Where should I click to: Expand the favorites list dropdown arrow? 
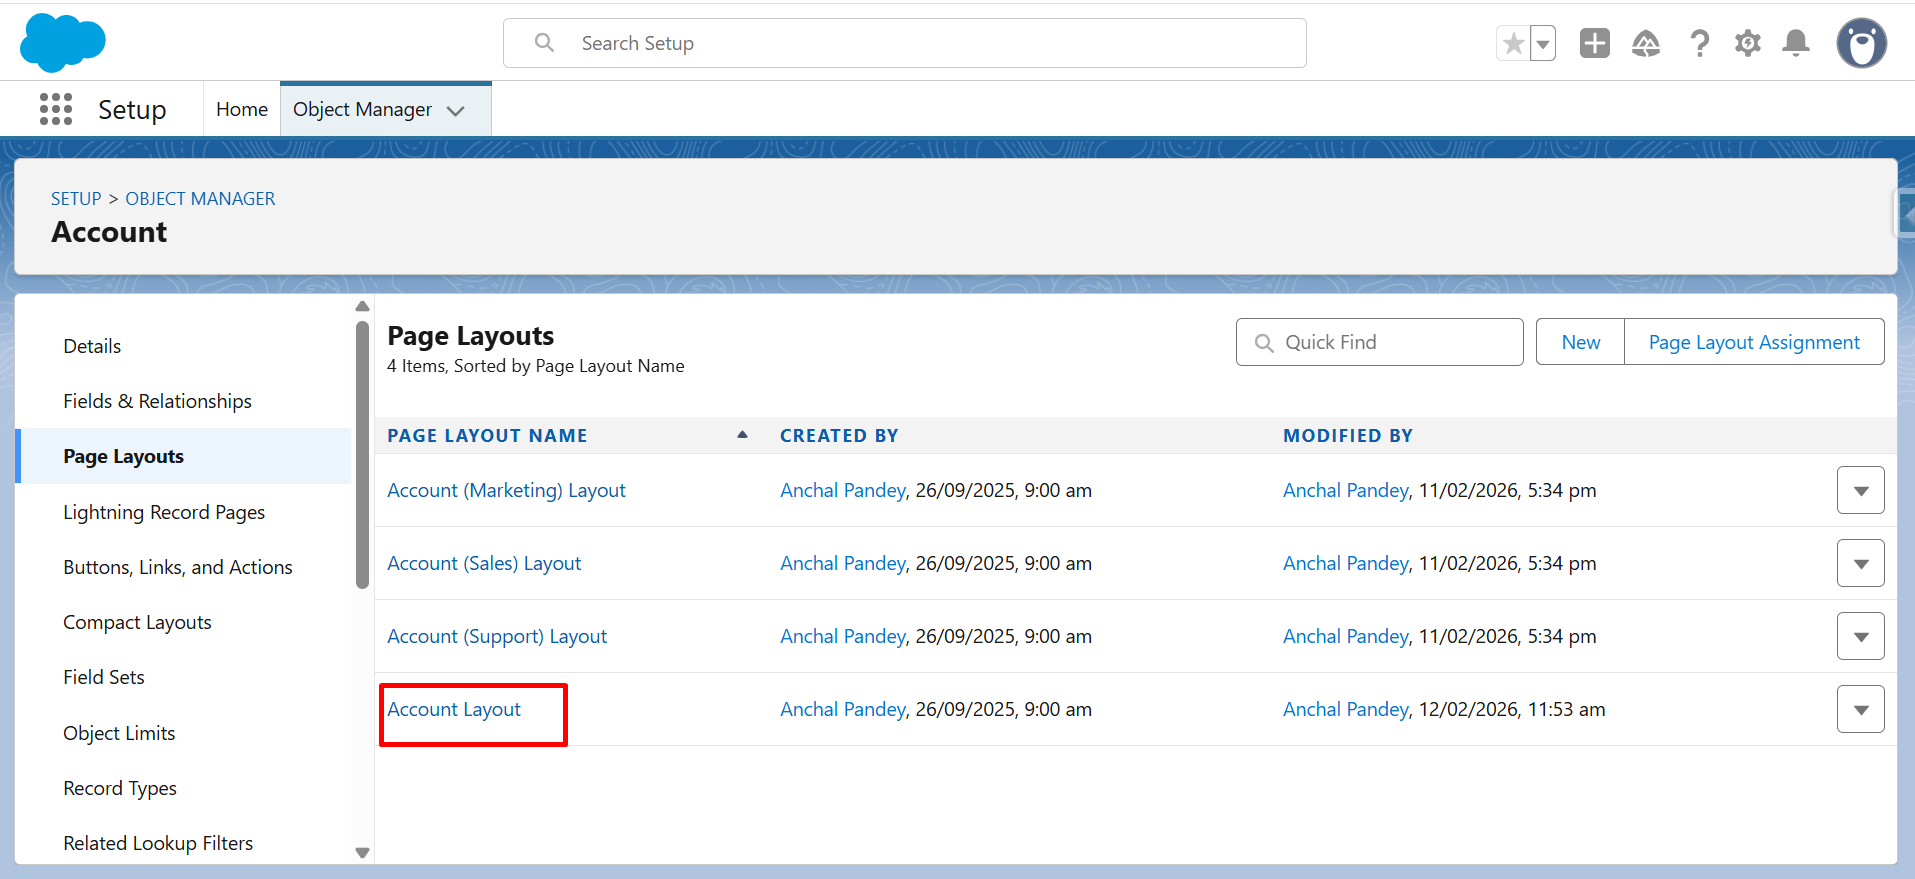pyautogui.click(x=1543, y=44)
